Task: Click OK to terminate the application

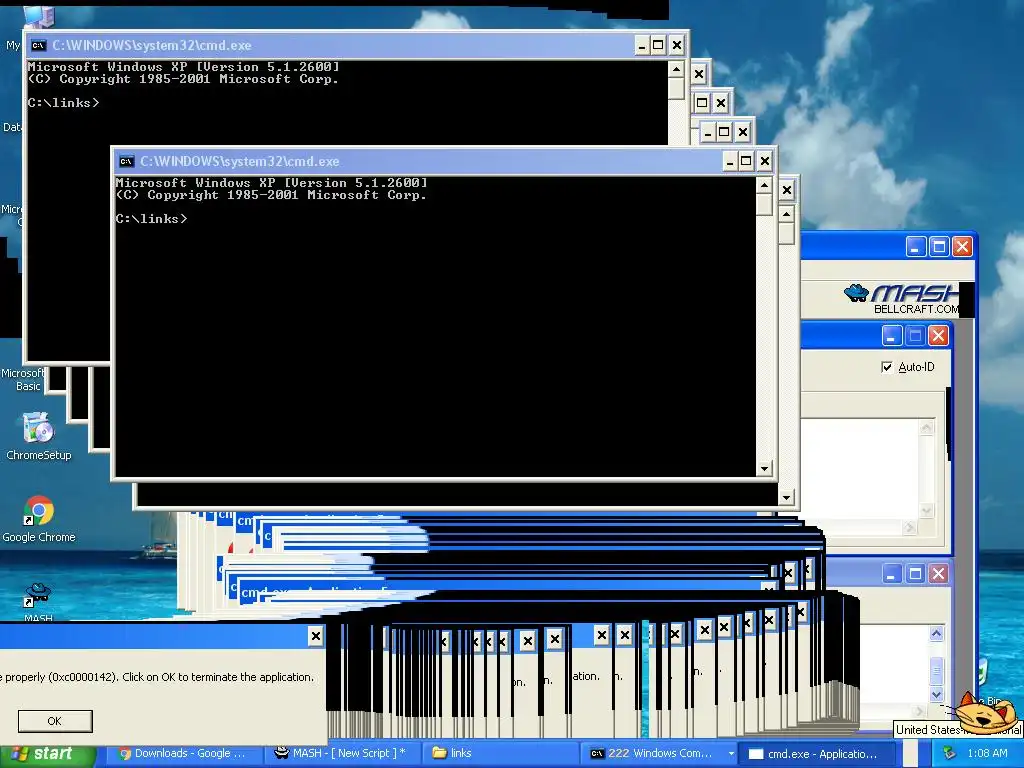Action: pyautogui.click(x=55, y=721)
